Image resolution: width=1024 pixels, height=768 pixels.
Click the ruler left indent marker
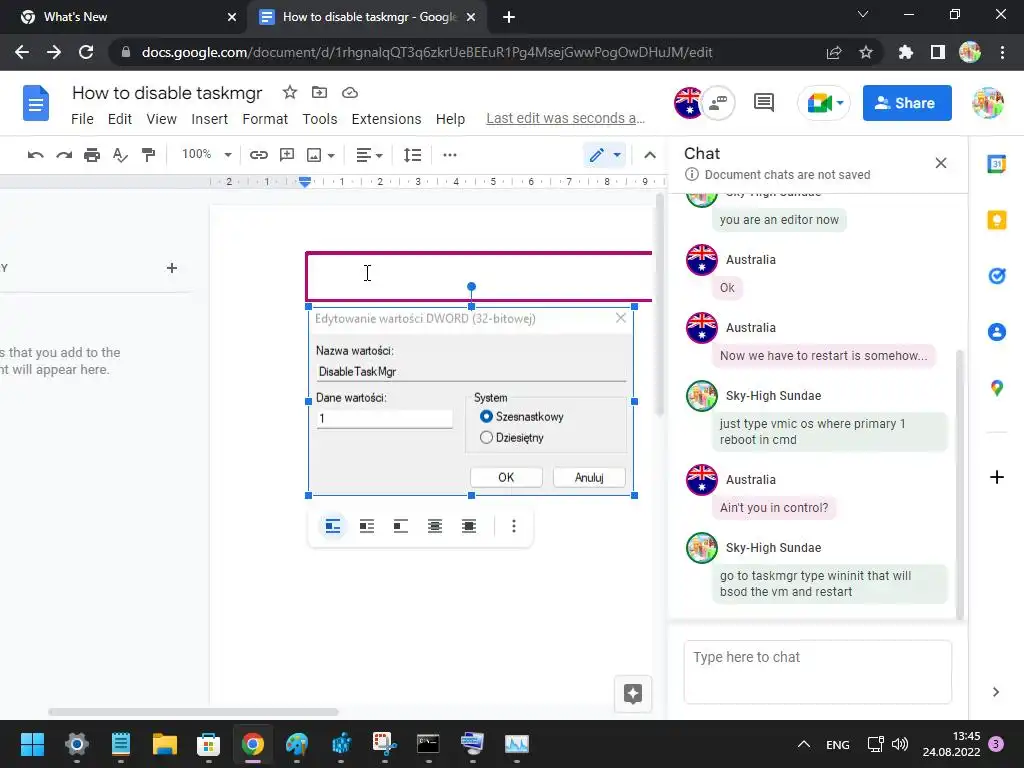pos(305,182)
